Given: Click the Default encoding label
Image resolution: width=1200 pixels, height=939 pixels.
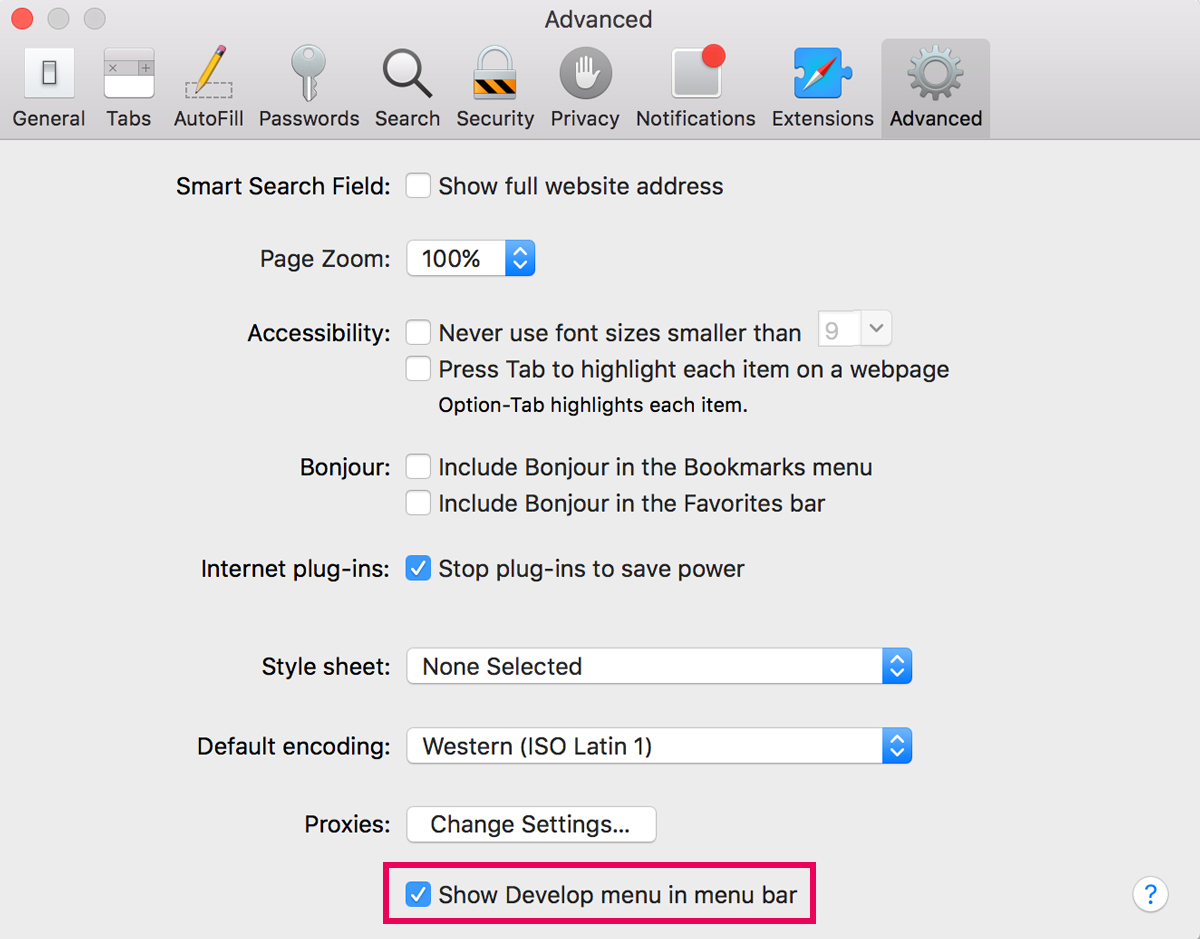Looking at the screenshot, I should click(x=294, y=747).
